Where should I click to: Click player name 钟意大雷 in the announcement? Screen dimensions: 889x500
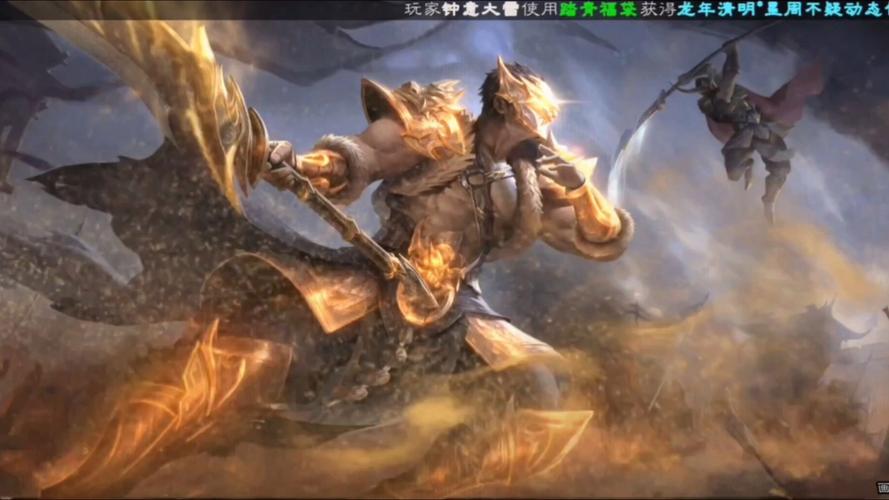[481, 10]
